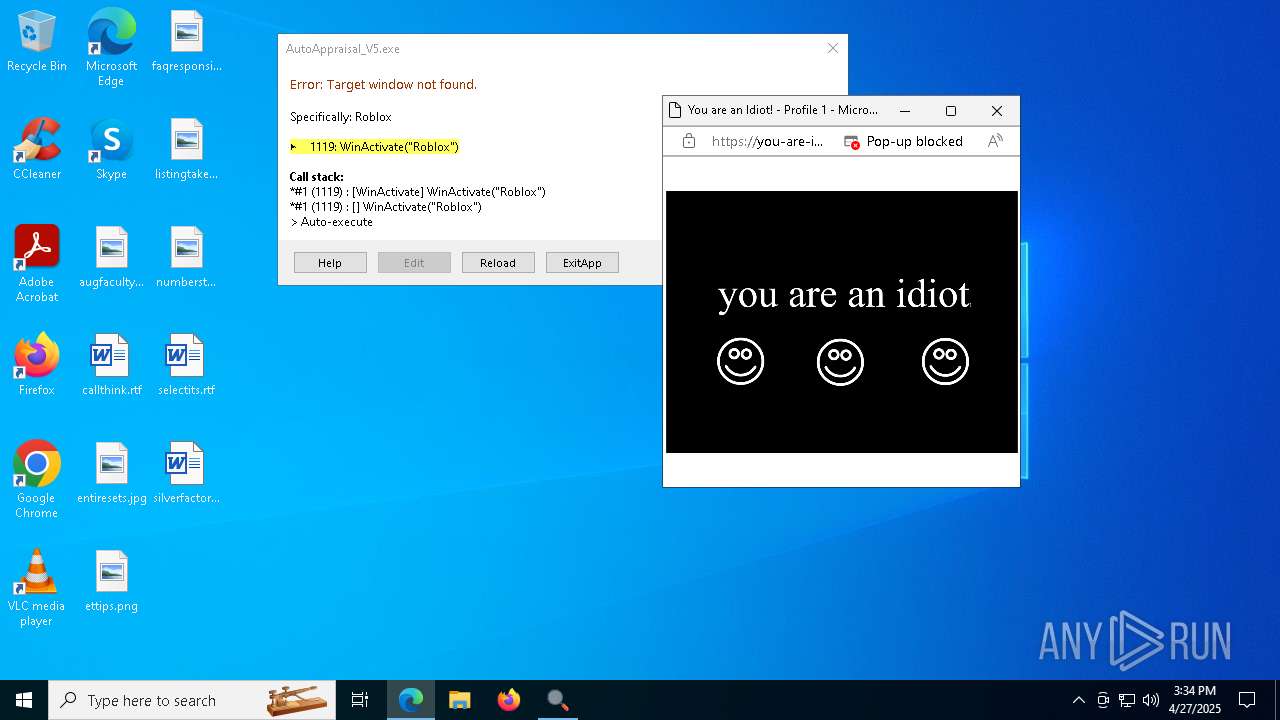1280x720 pixels.
Task: View site info via the lock icon
Action: [x=689, y=142]
